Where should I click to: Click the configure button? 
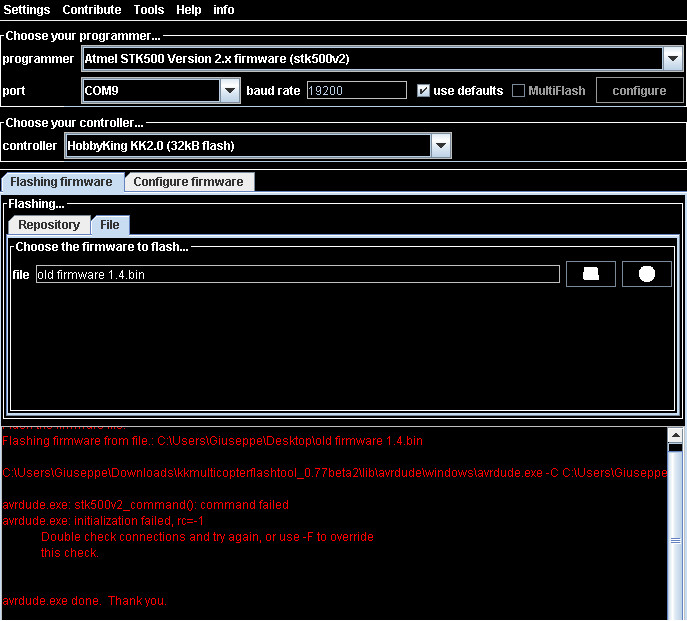point(639,91)
